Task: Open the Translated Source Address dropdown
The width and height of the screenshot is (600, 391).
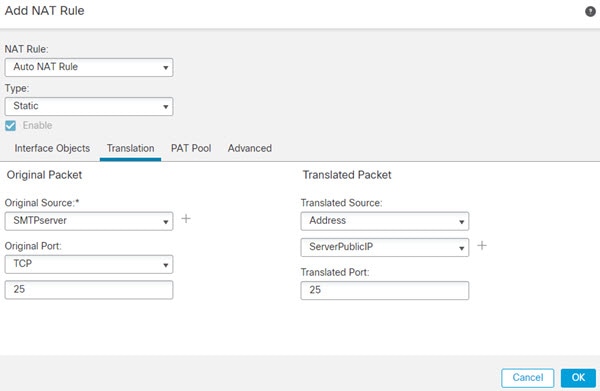Action: click(385, 221)
